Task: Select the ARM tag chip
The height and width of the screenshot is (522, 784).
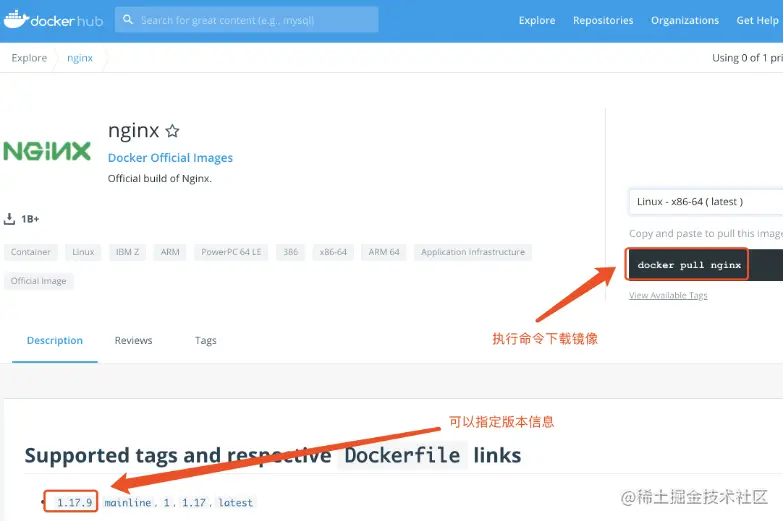Action: (x=170, y=252)
